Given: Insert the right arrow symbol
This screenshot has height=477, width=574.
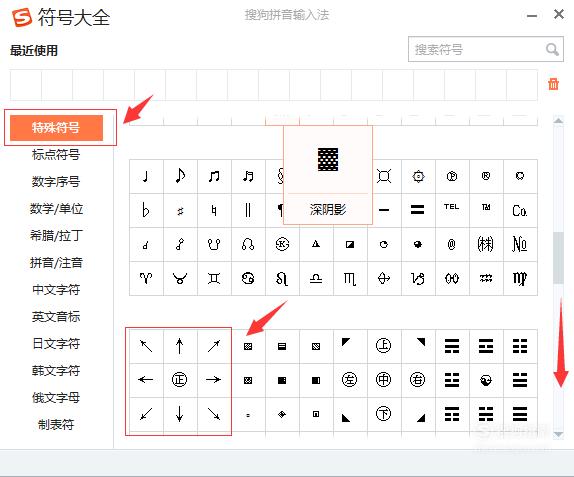Looking at the screenshot, I should click(x=213, y=380).
